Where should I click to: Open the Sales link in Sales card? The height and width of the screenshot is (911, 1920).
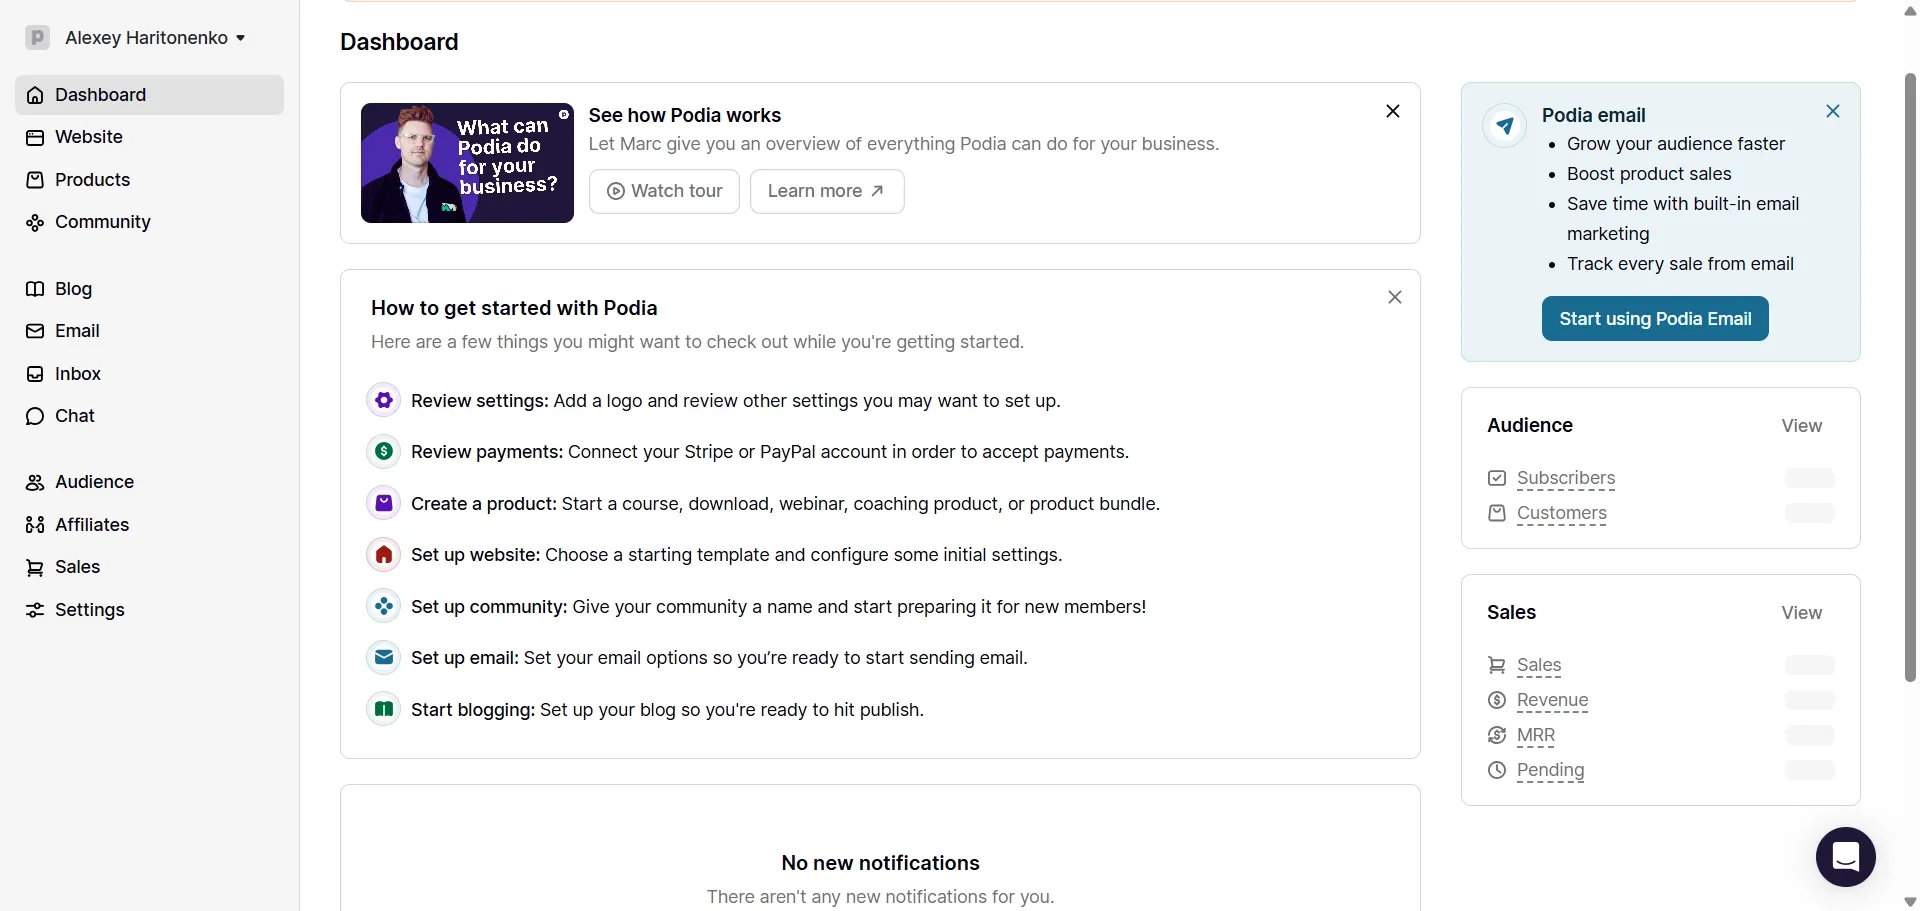[x=1539, y=665]
